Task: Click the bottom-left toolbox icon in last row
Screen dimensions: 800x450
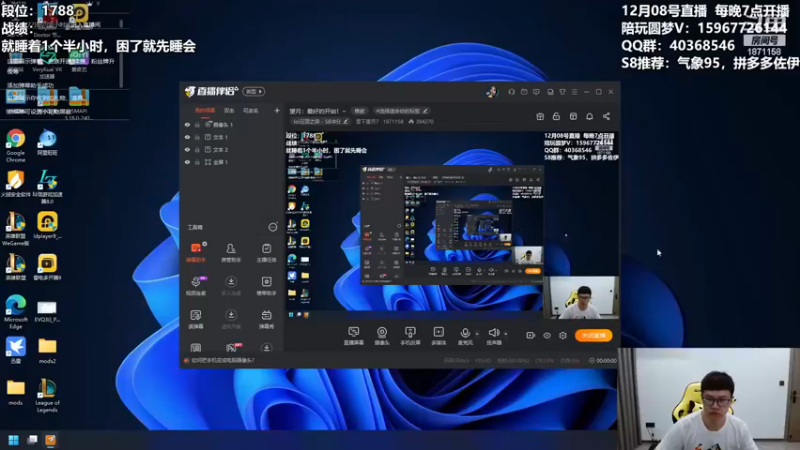Action: (195, 348)
